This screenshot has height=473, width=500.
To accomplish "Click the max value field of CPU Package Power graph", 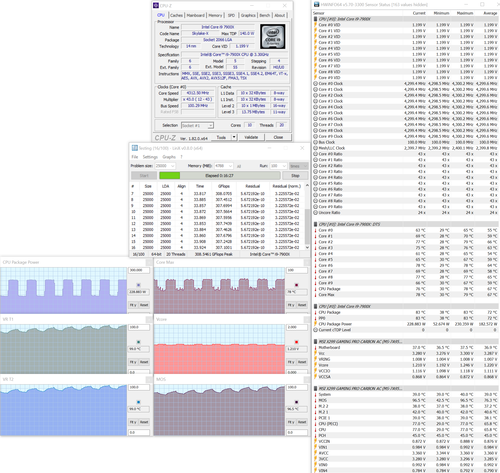I will point(139,270).
